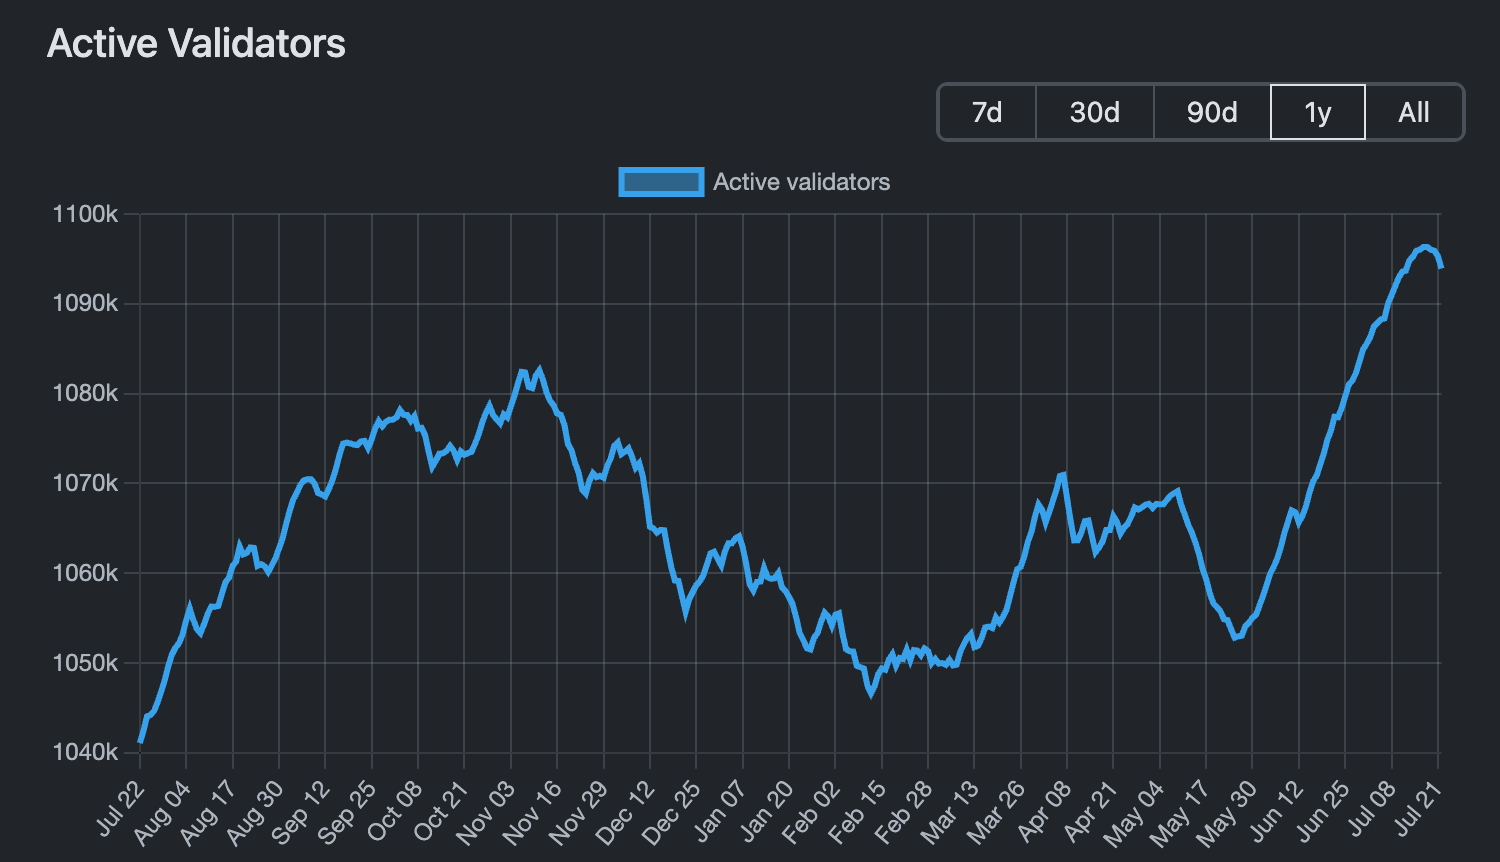Image resolution: width=1500 pixels, height=862 pixels.
Task: Select the All time range
Action: 1413,112
